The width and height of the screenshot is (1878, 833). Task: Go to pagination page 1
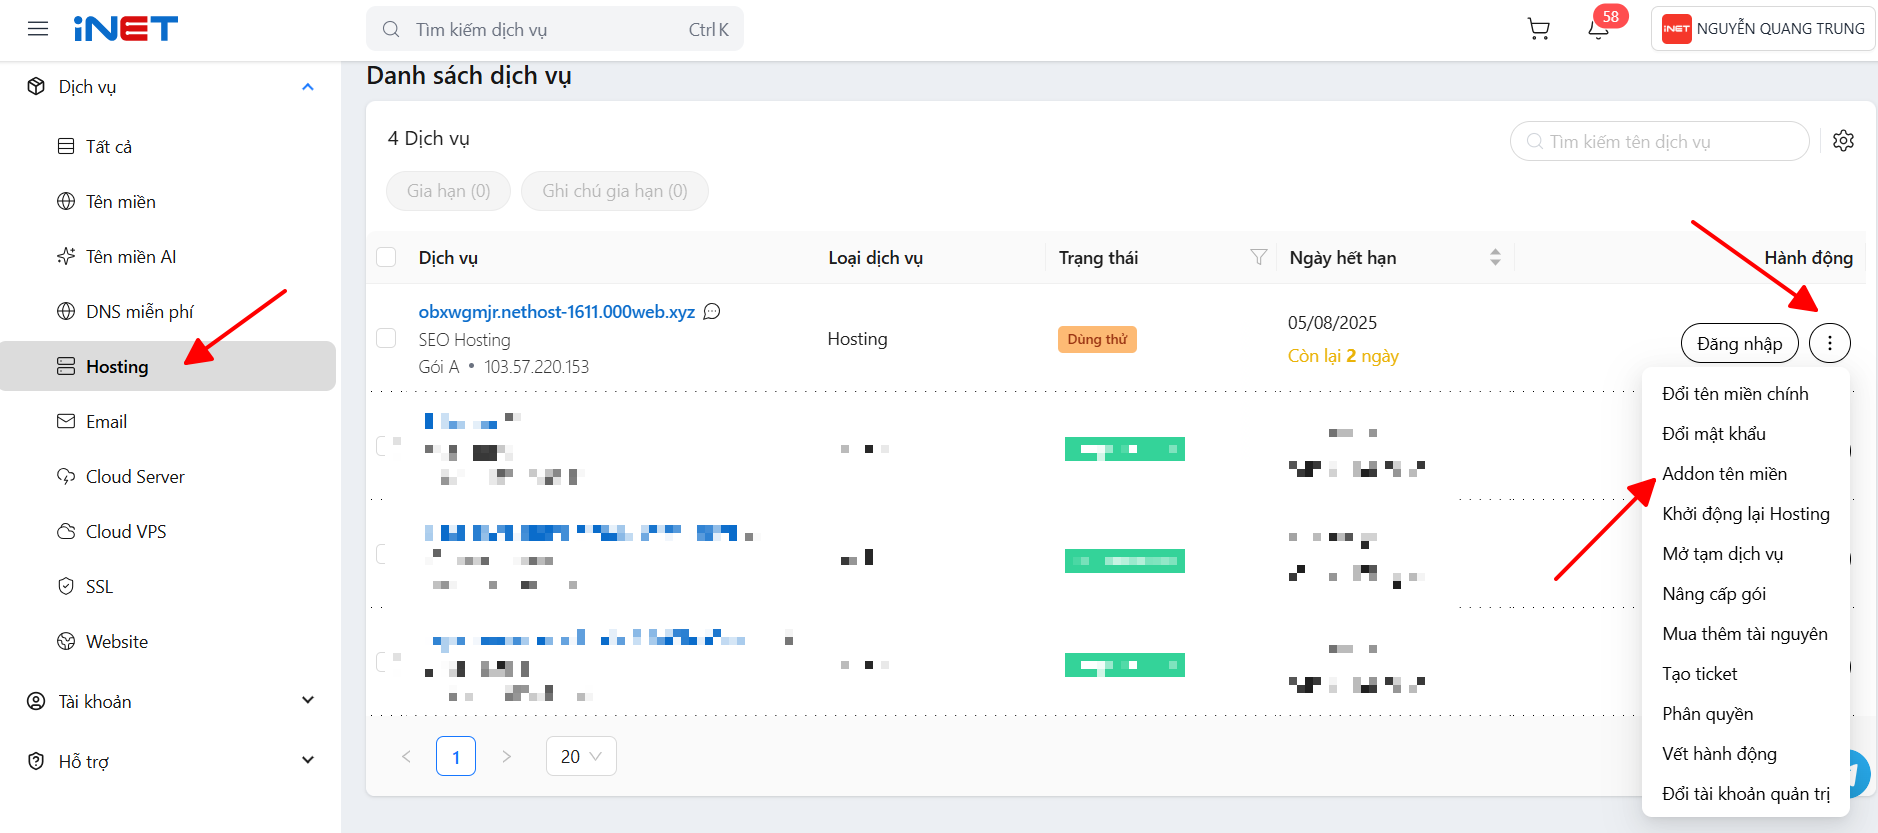coord(456,756)
